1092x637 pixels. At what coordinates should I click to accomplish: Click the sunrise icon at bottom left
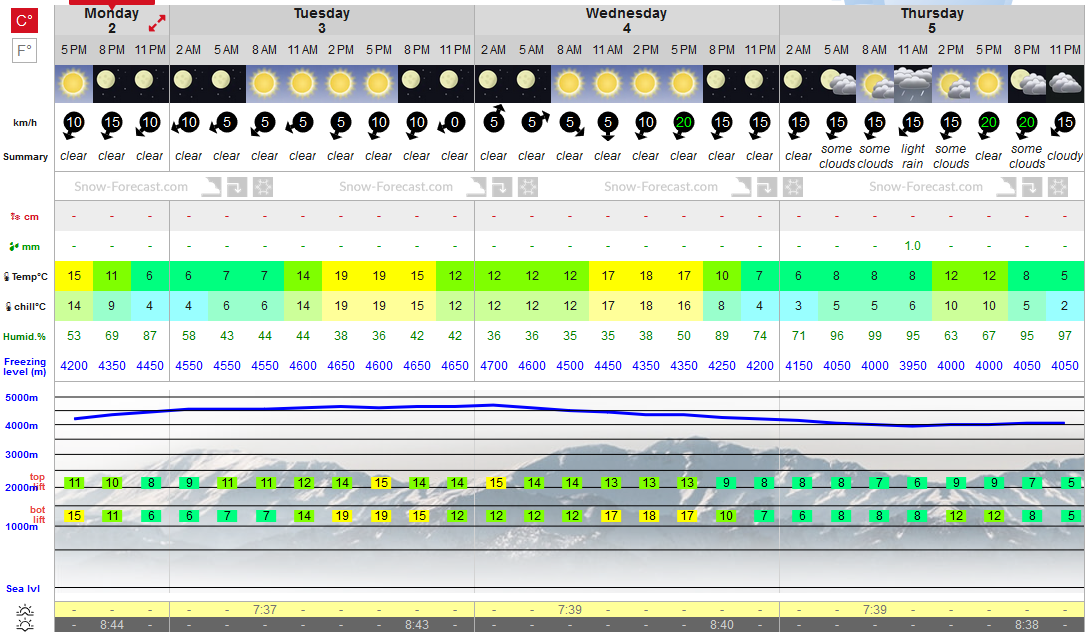click(24, 611)
